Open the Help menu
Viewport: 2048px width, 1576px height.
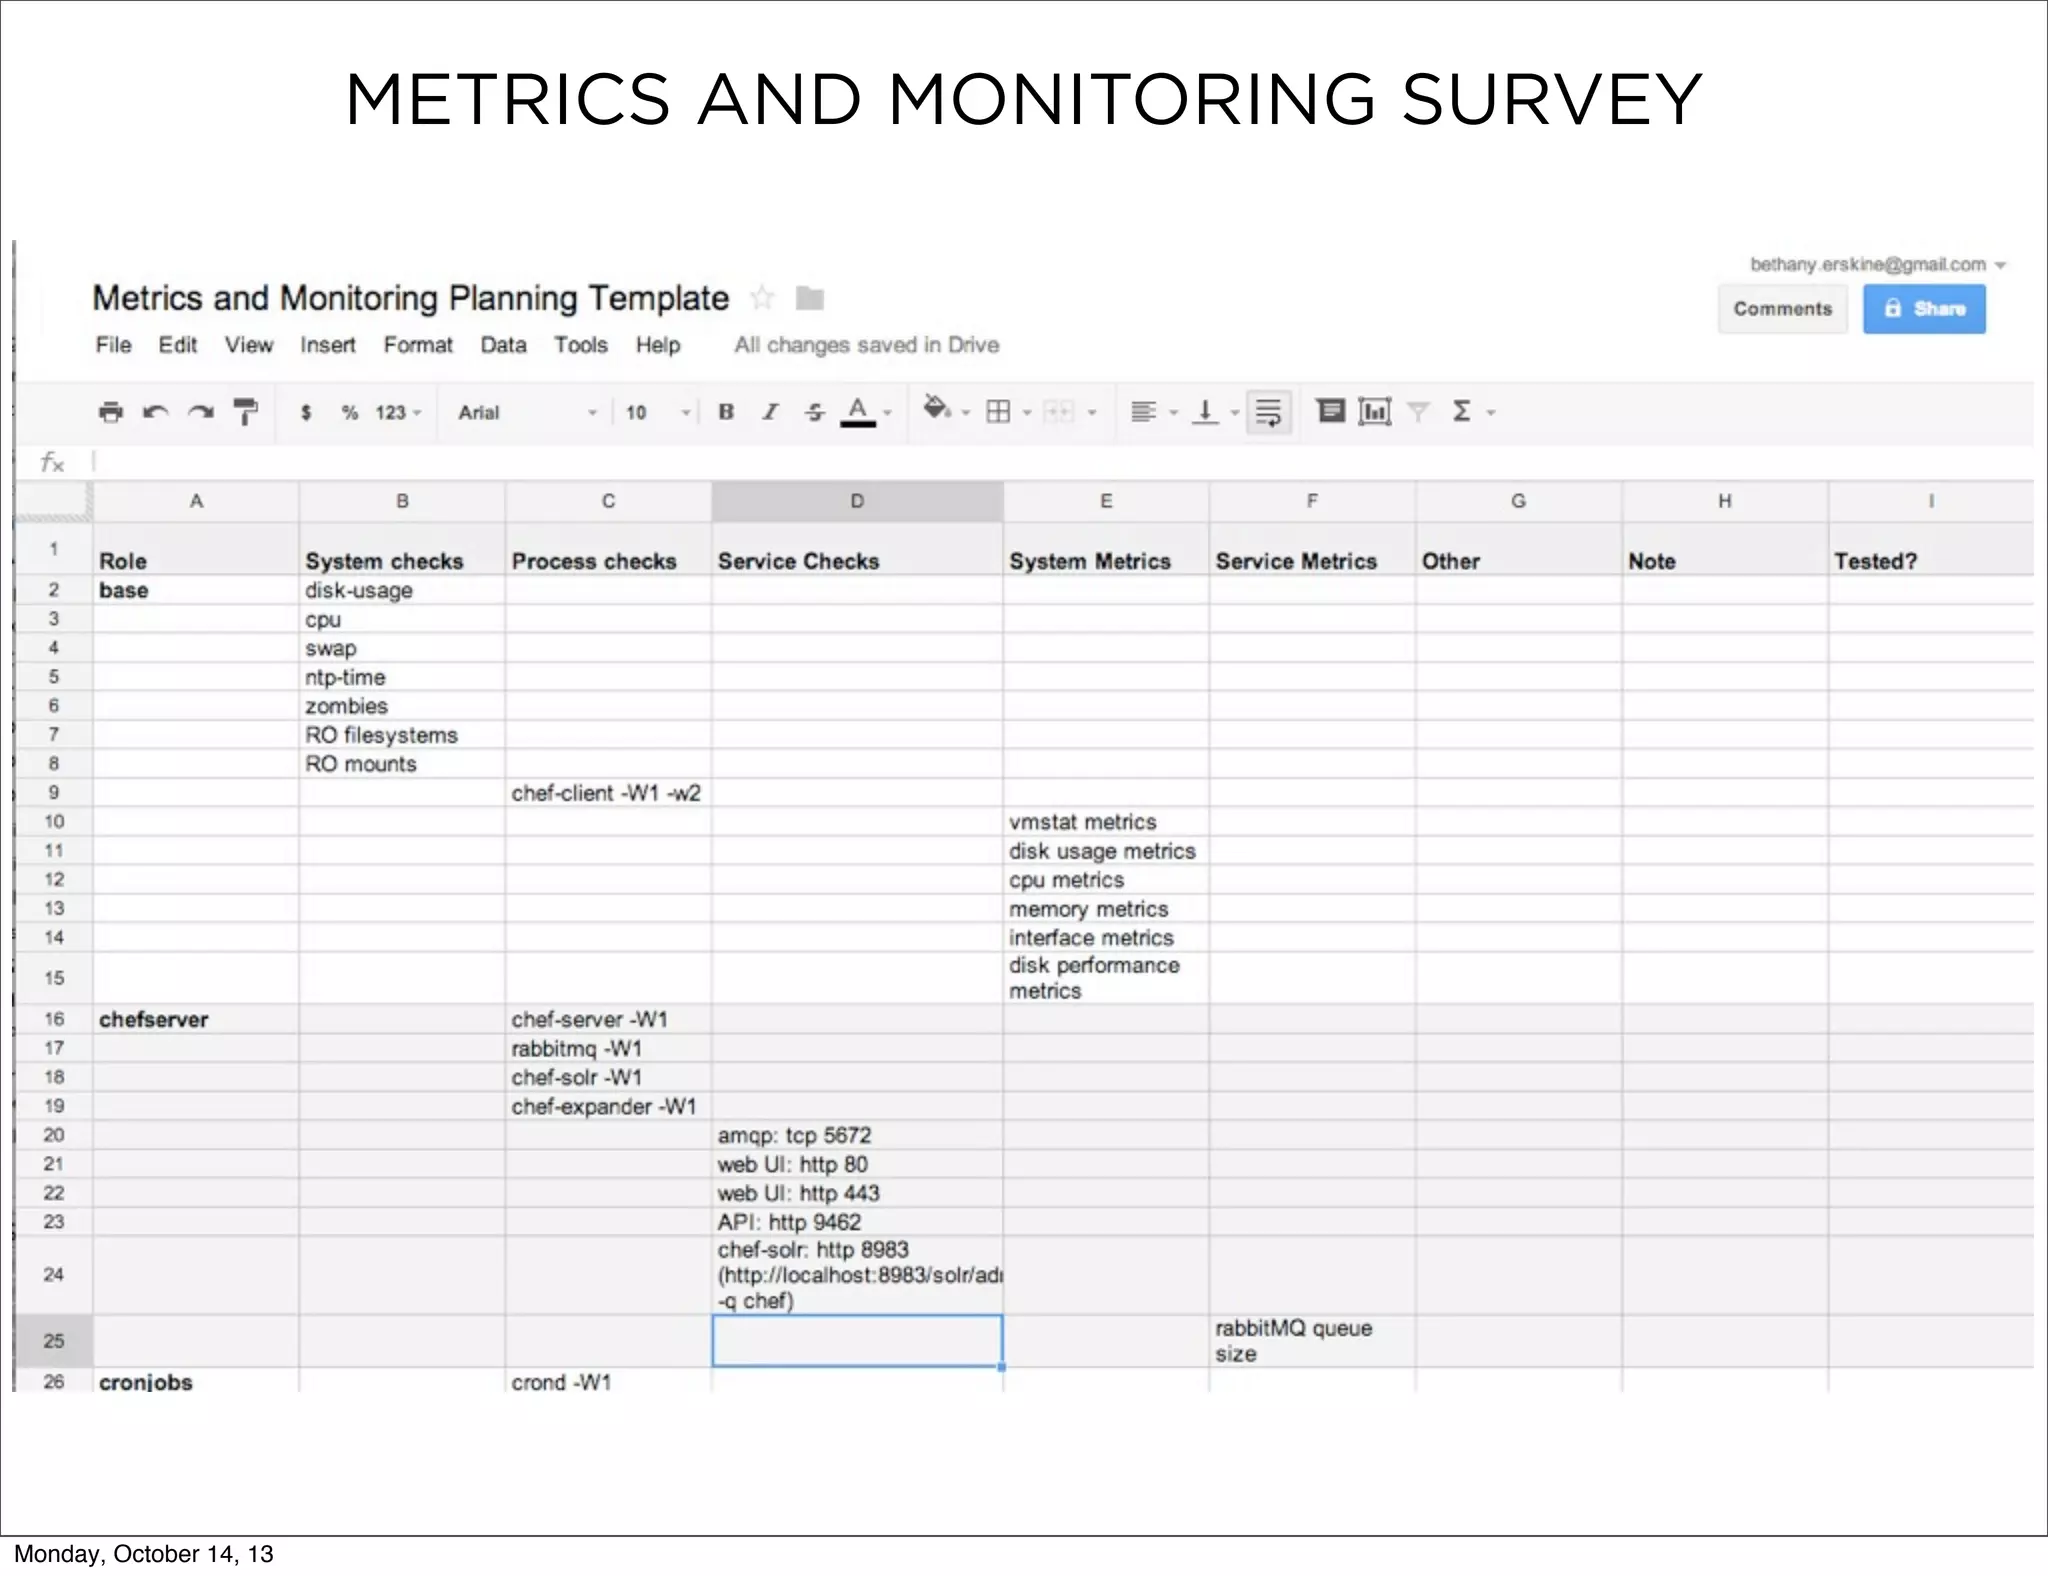click(658, 345)
